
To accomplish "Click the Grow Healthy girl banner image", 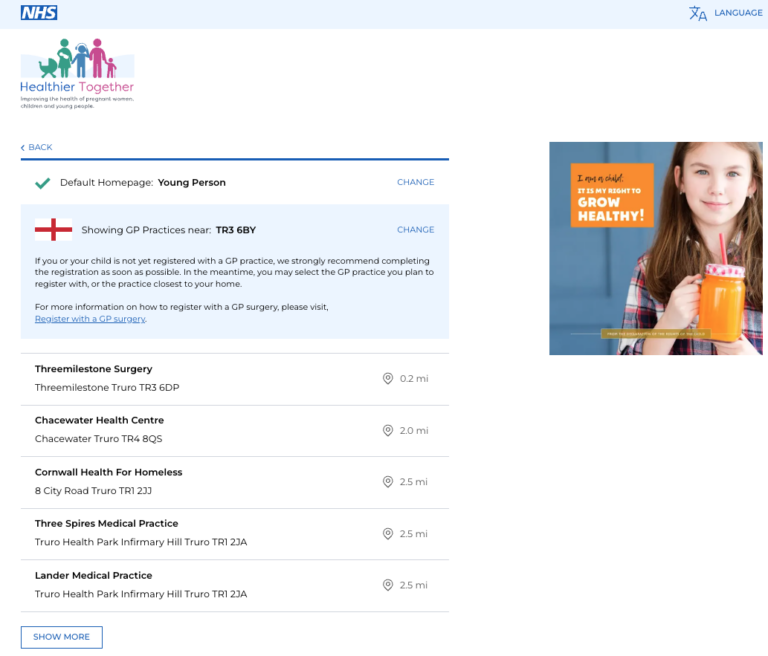I will (656, 248).
